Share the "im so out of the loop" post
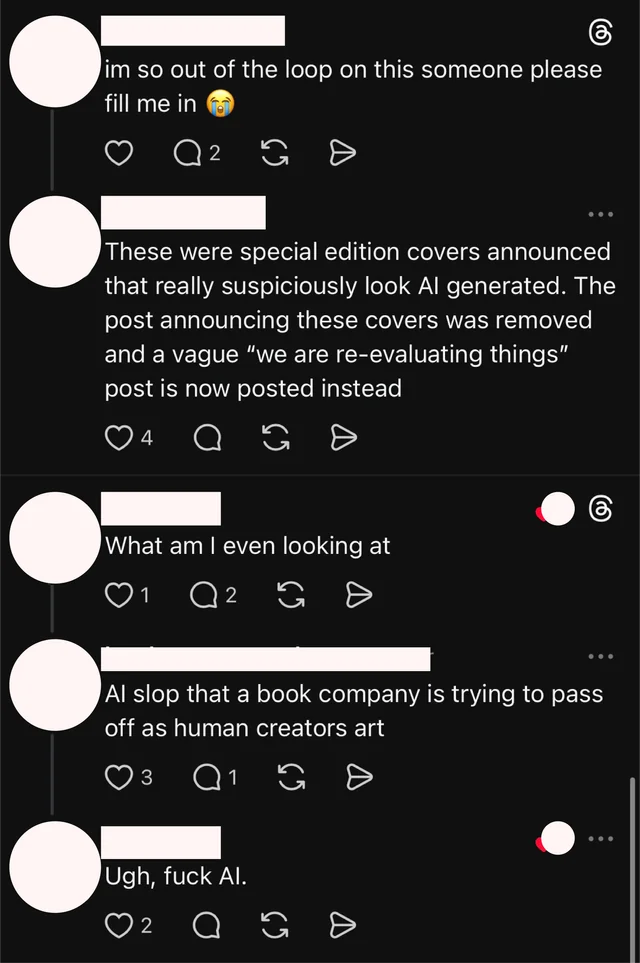 tap(343, 153)
